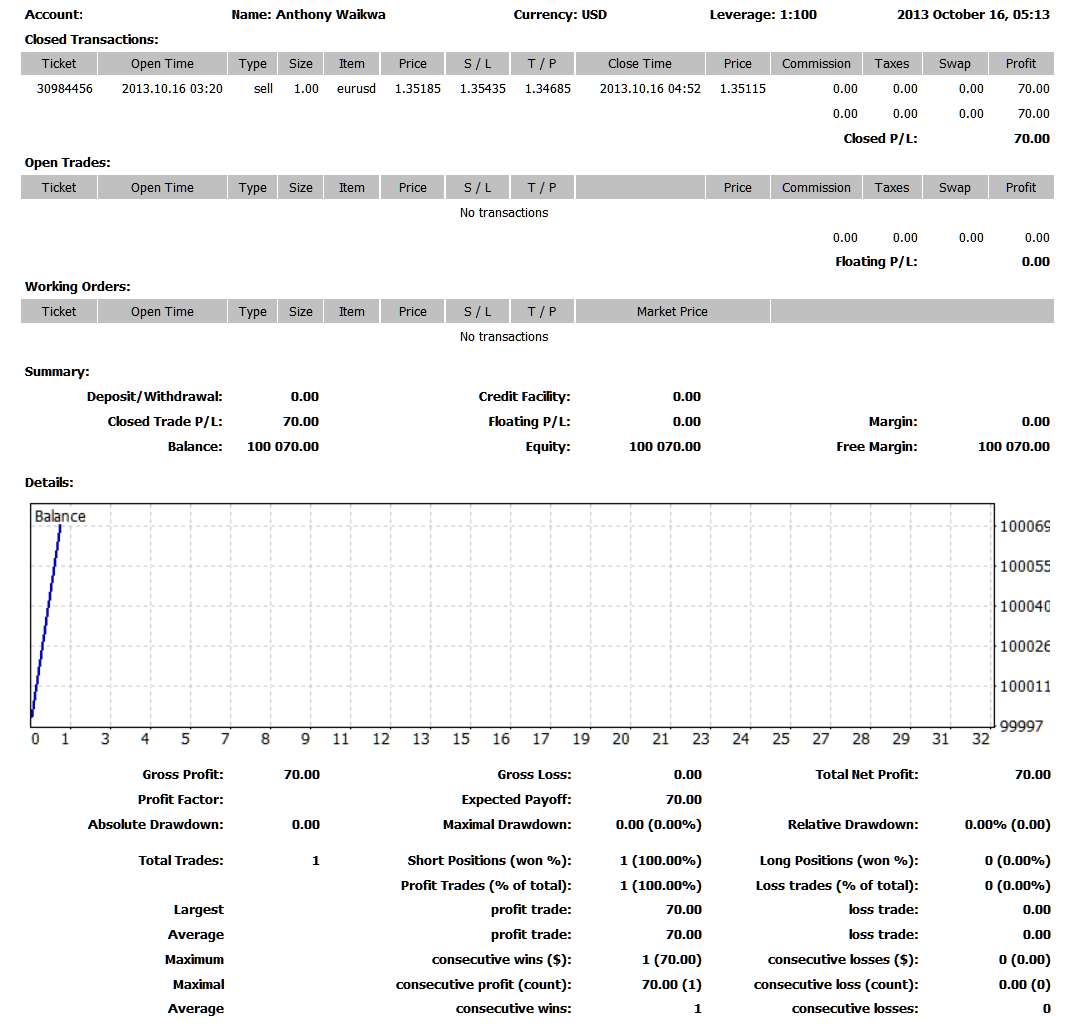This screenshot has height=1029, width=1087.
Task: Select the Balance label on the chart
Action: 62,516
